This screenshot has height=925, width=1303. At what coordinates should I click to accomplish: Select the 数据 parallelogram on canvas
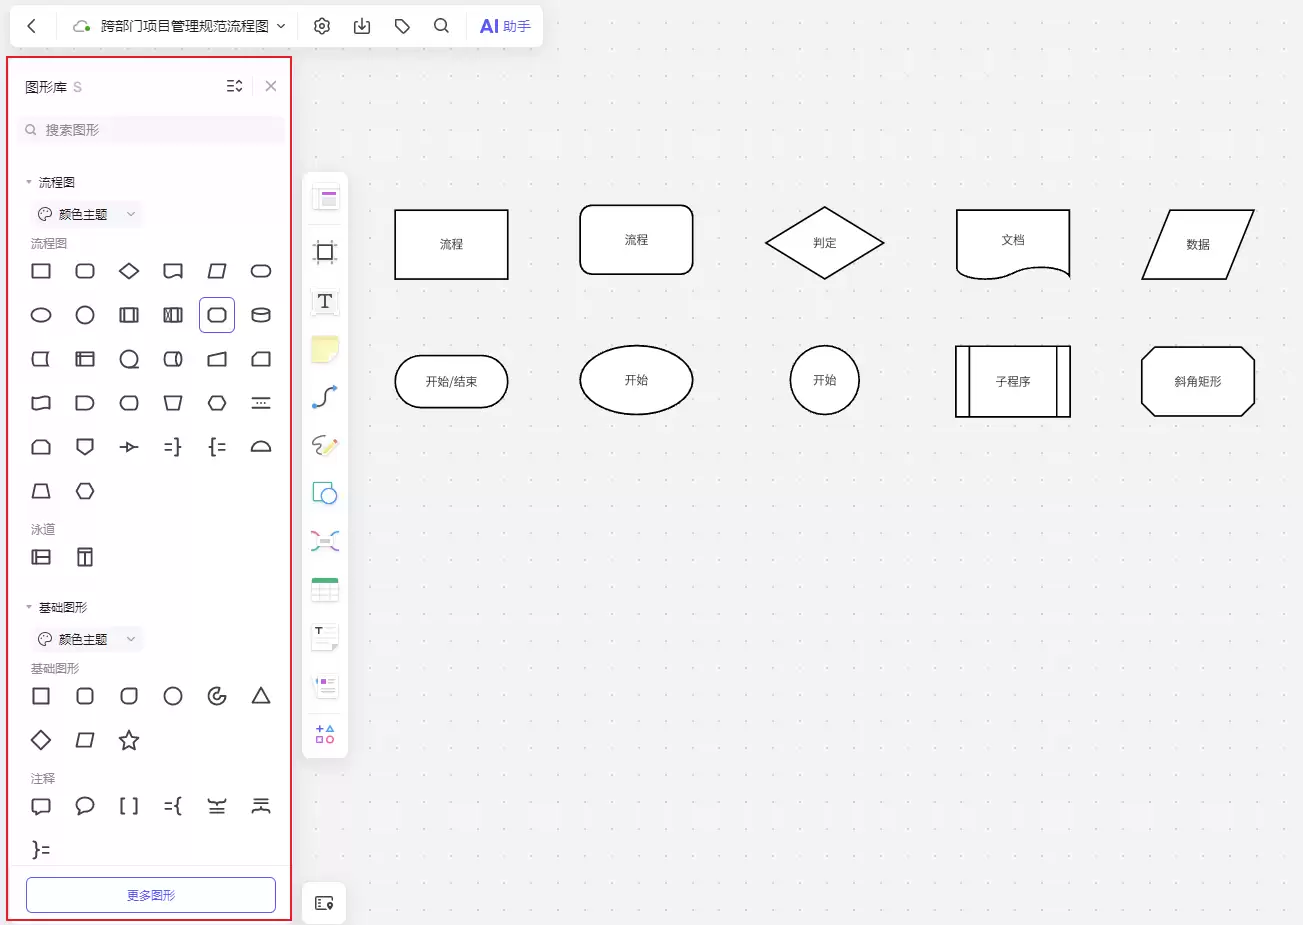(1198, 244)
